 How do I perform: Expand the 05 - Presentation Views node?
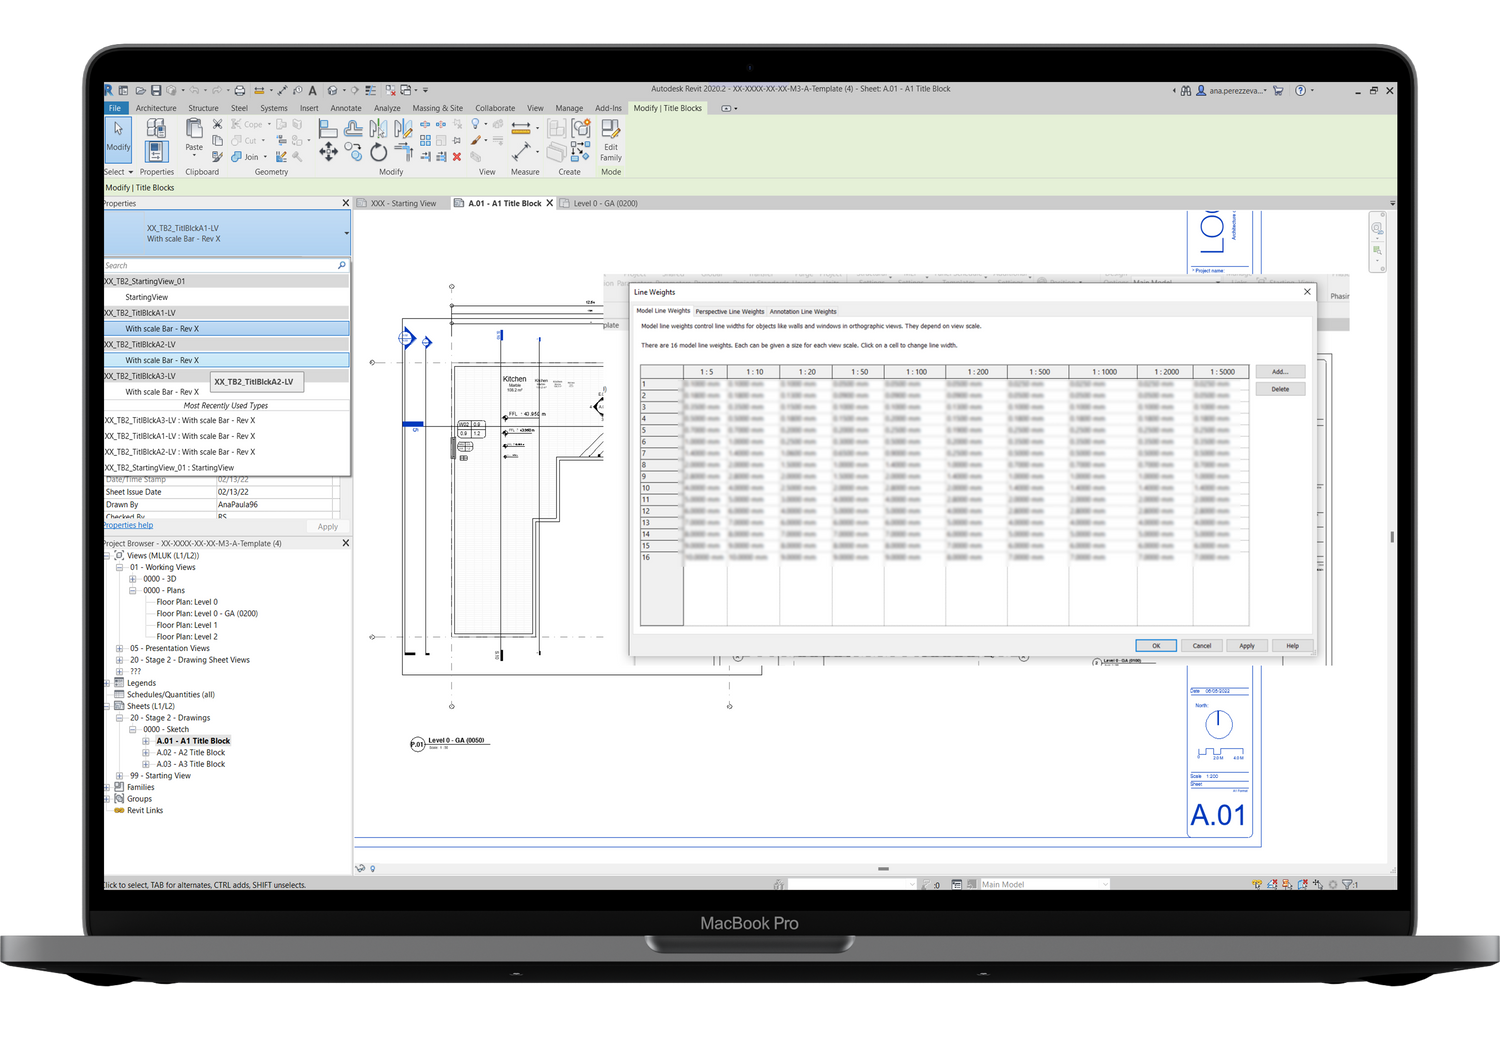119,648
